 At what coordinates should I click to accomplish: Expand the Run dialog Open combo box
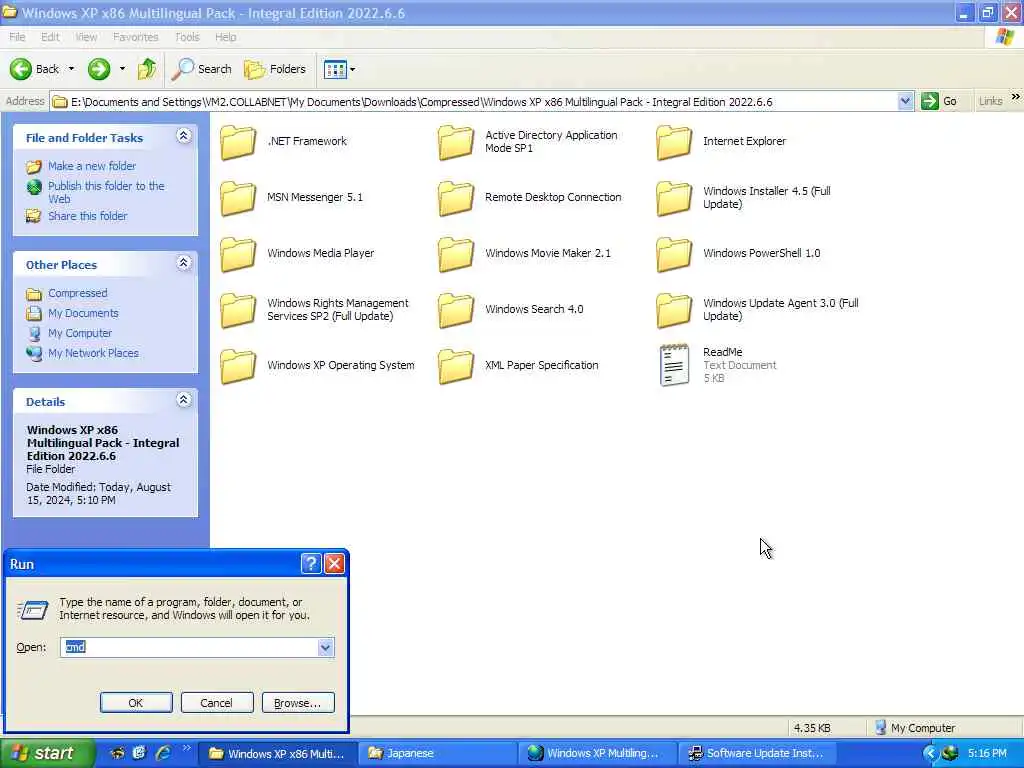tap(325, 647)
